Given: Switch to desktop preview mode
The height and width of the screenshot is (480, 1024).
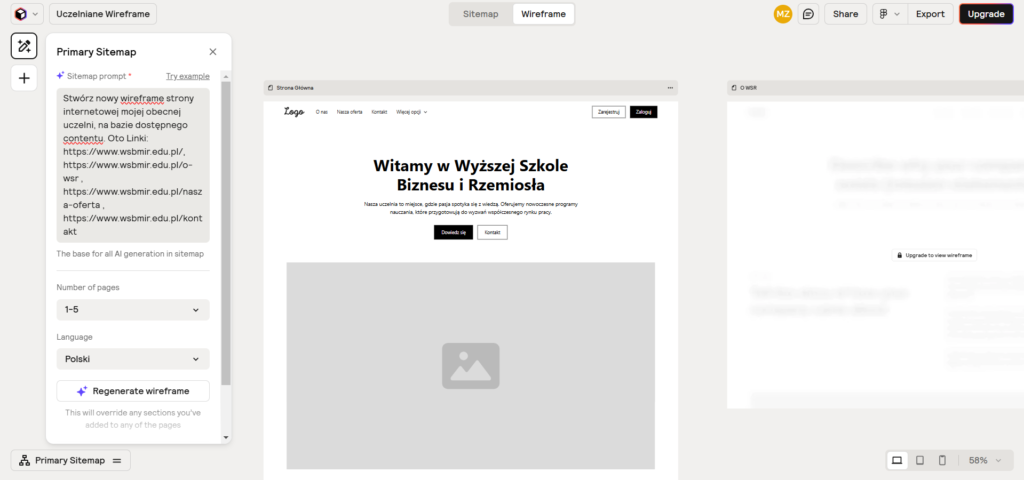Looking at the screenshot, I should (897, 460).
